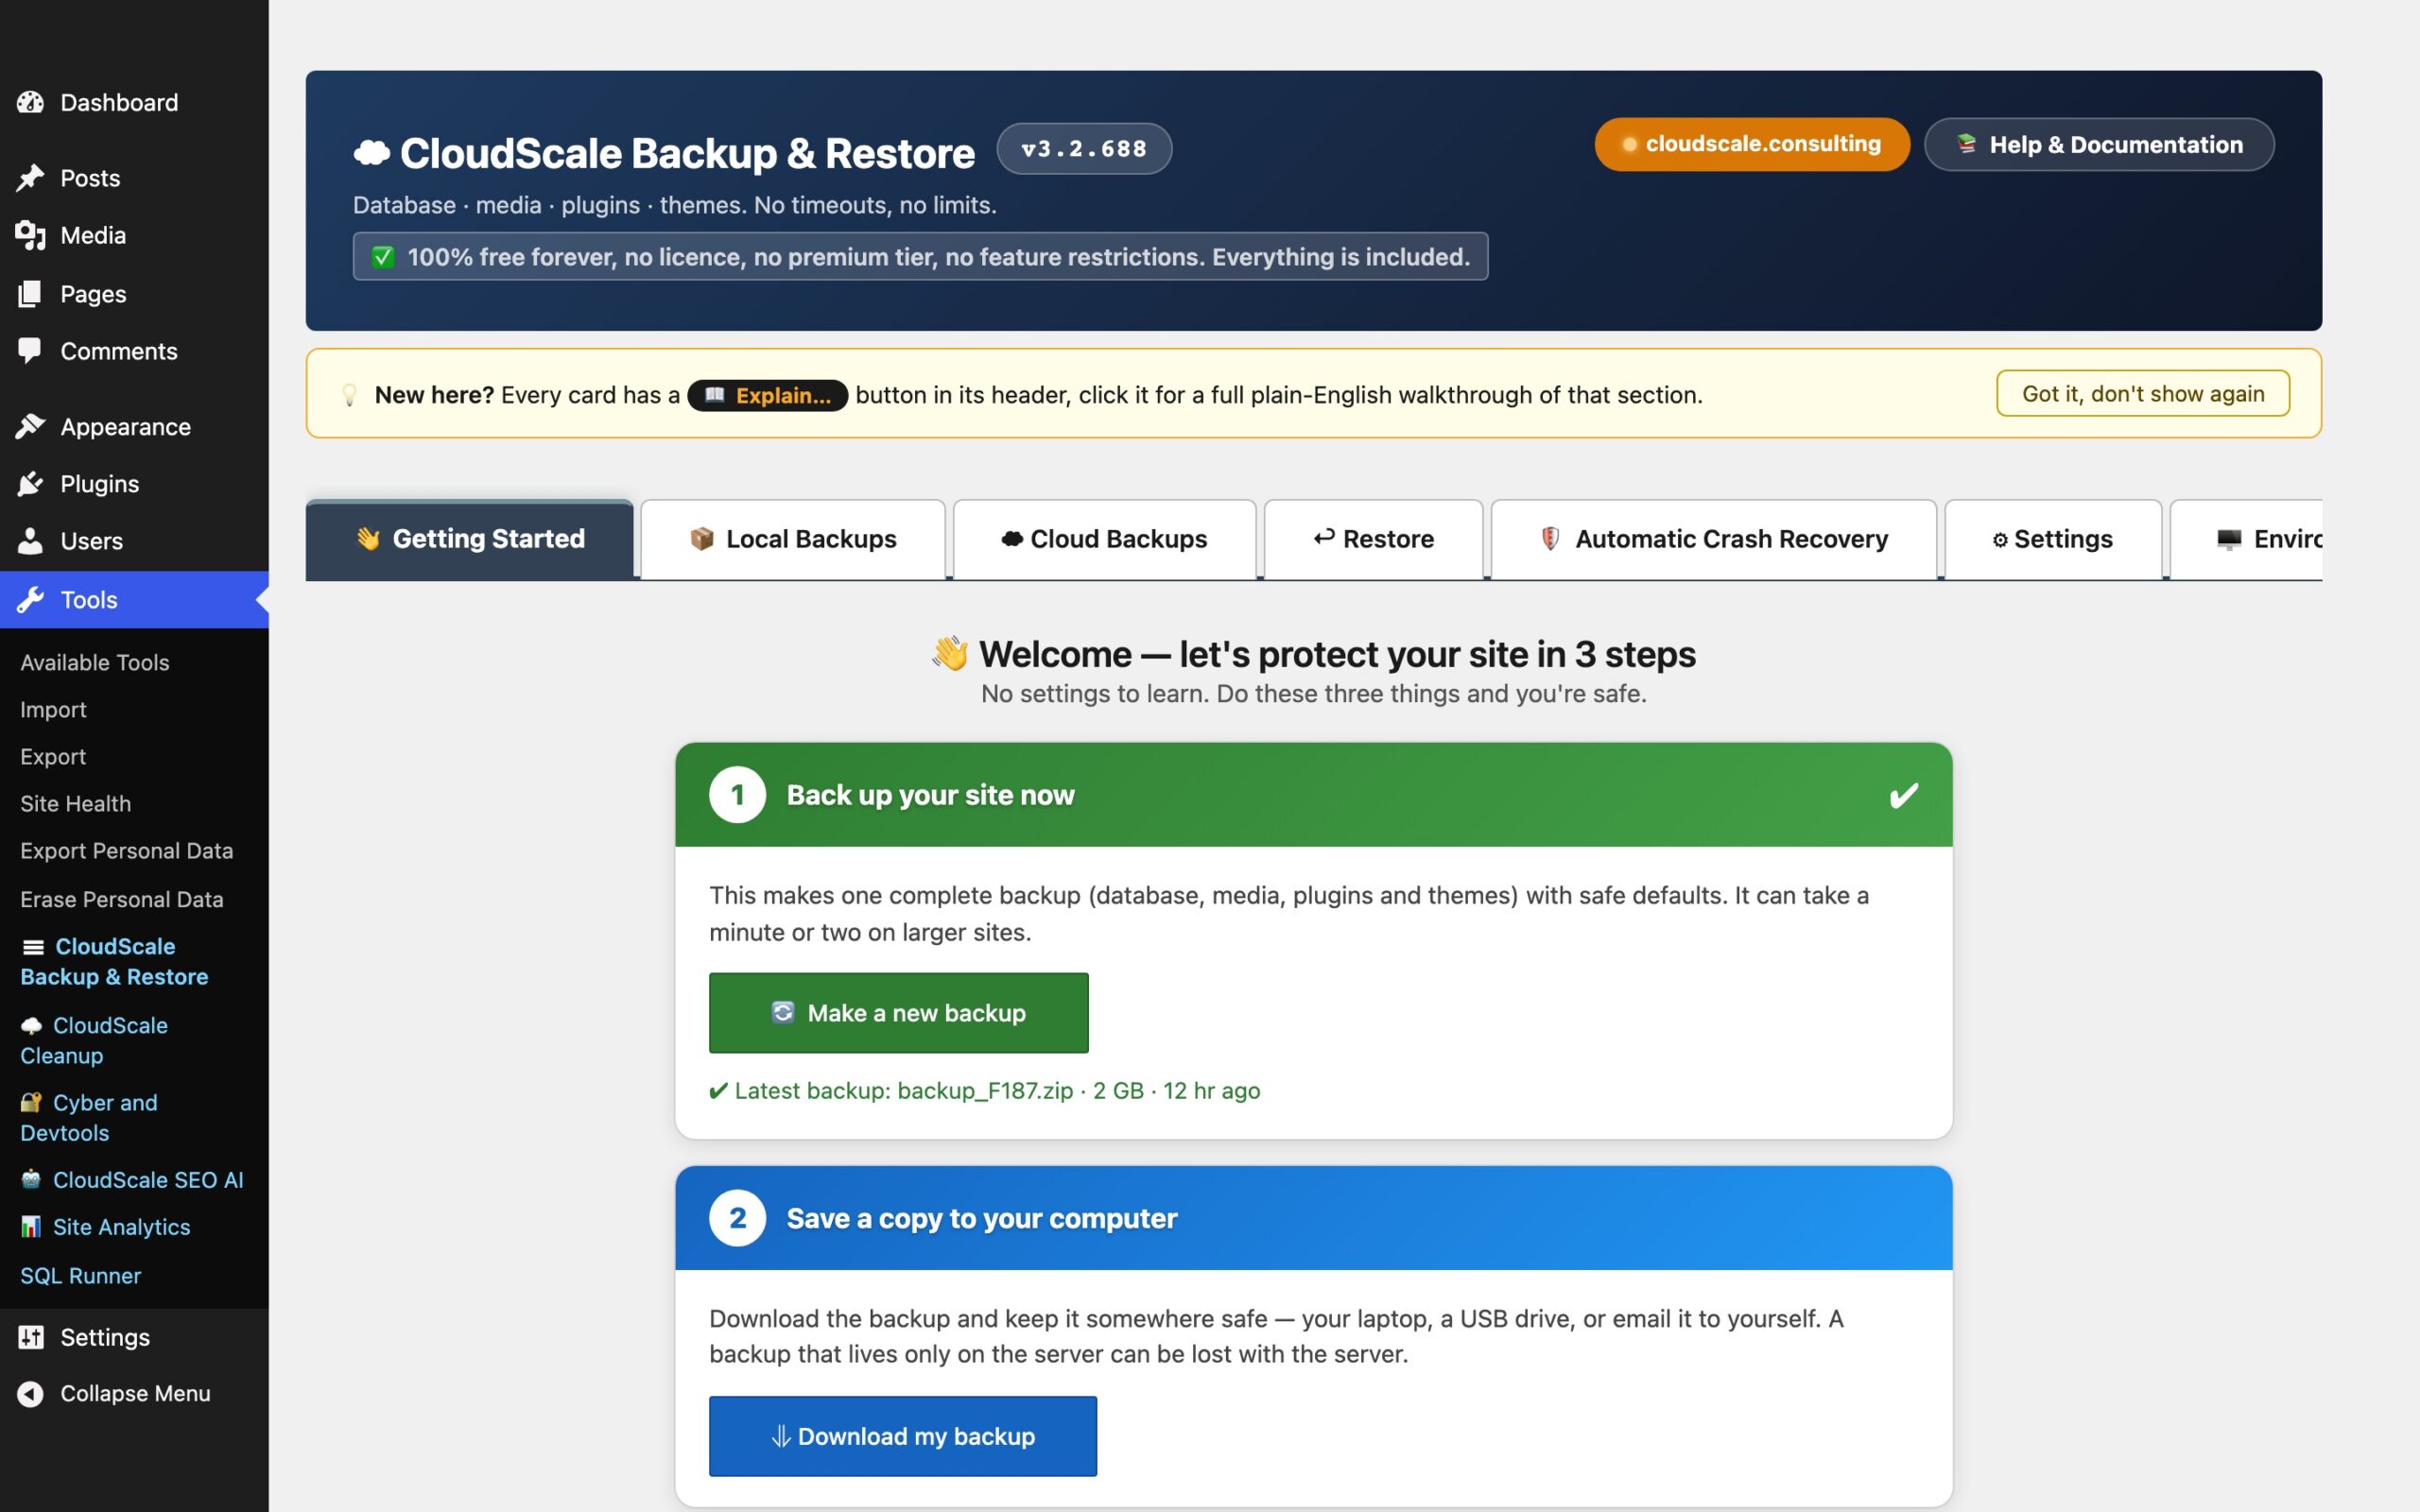Dismiss tip with Got it, don't show again
Viewport: 2420px width, 1512px height.
2142,394
